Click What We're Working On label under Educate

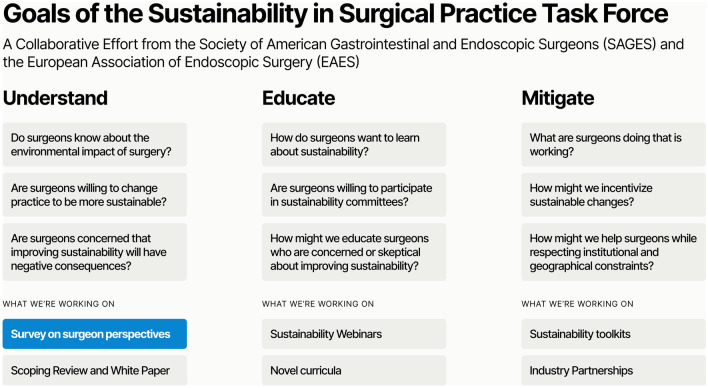click(318, 304)
